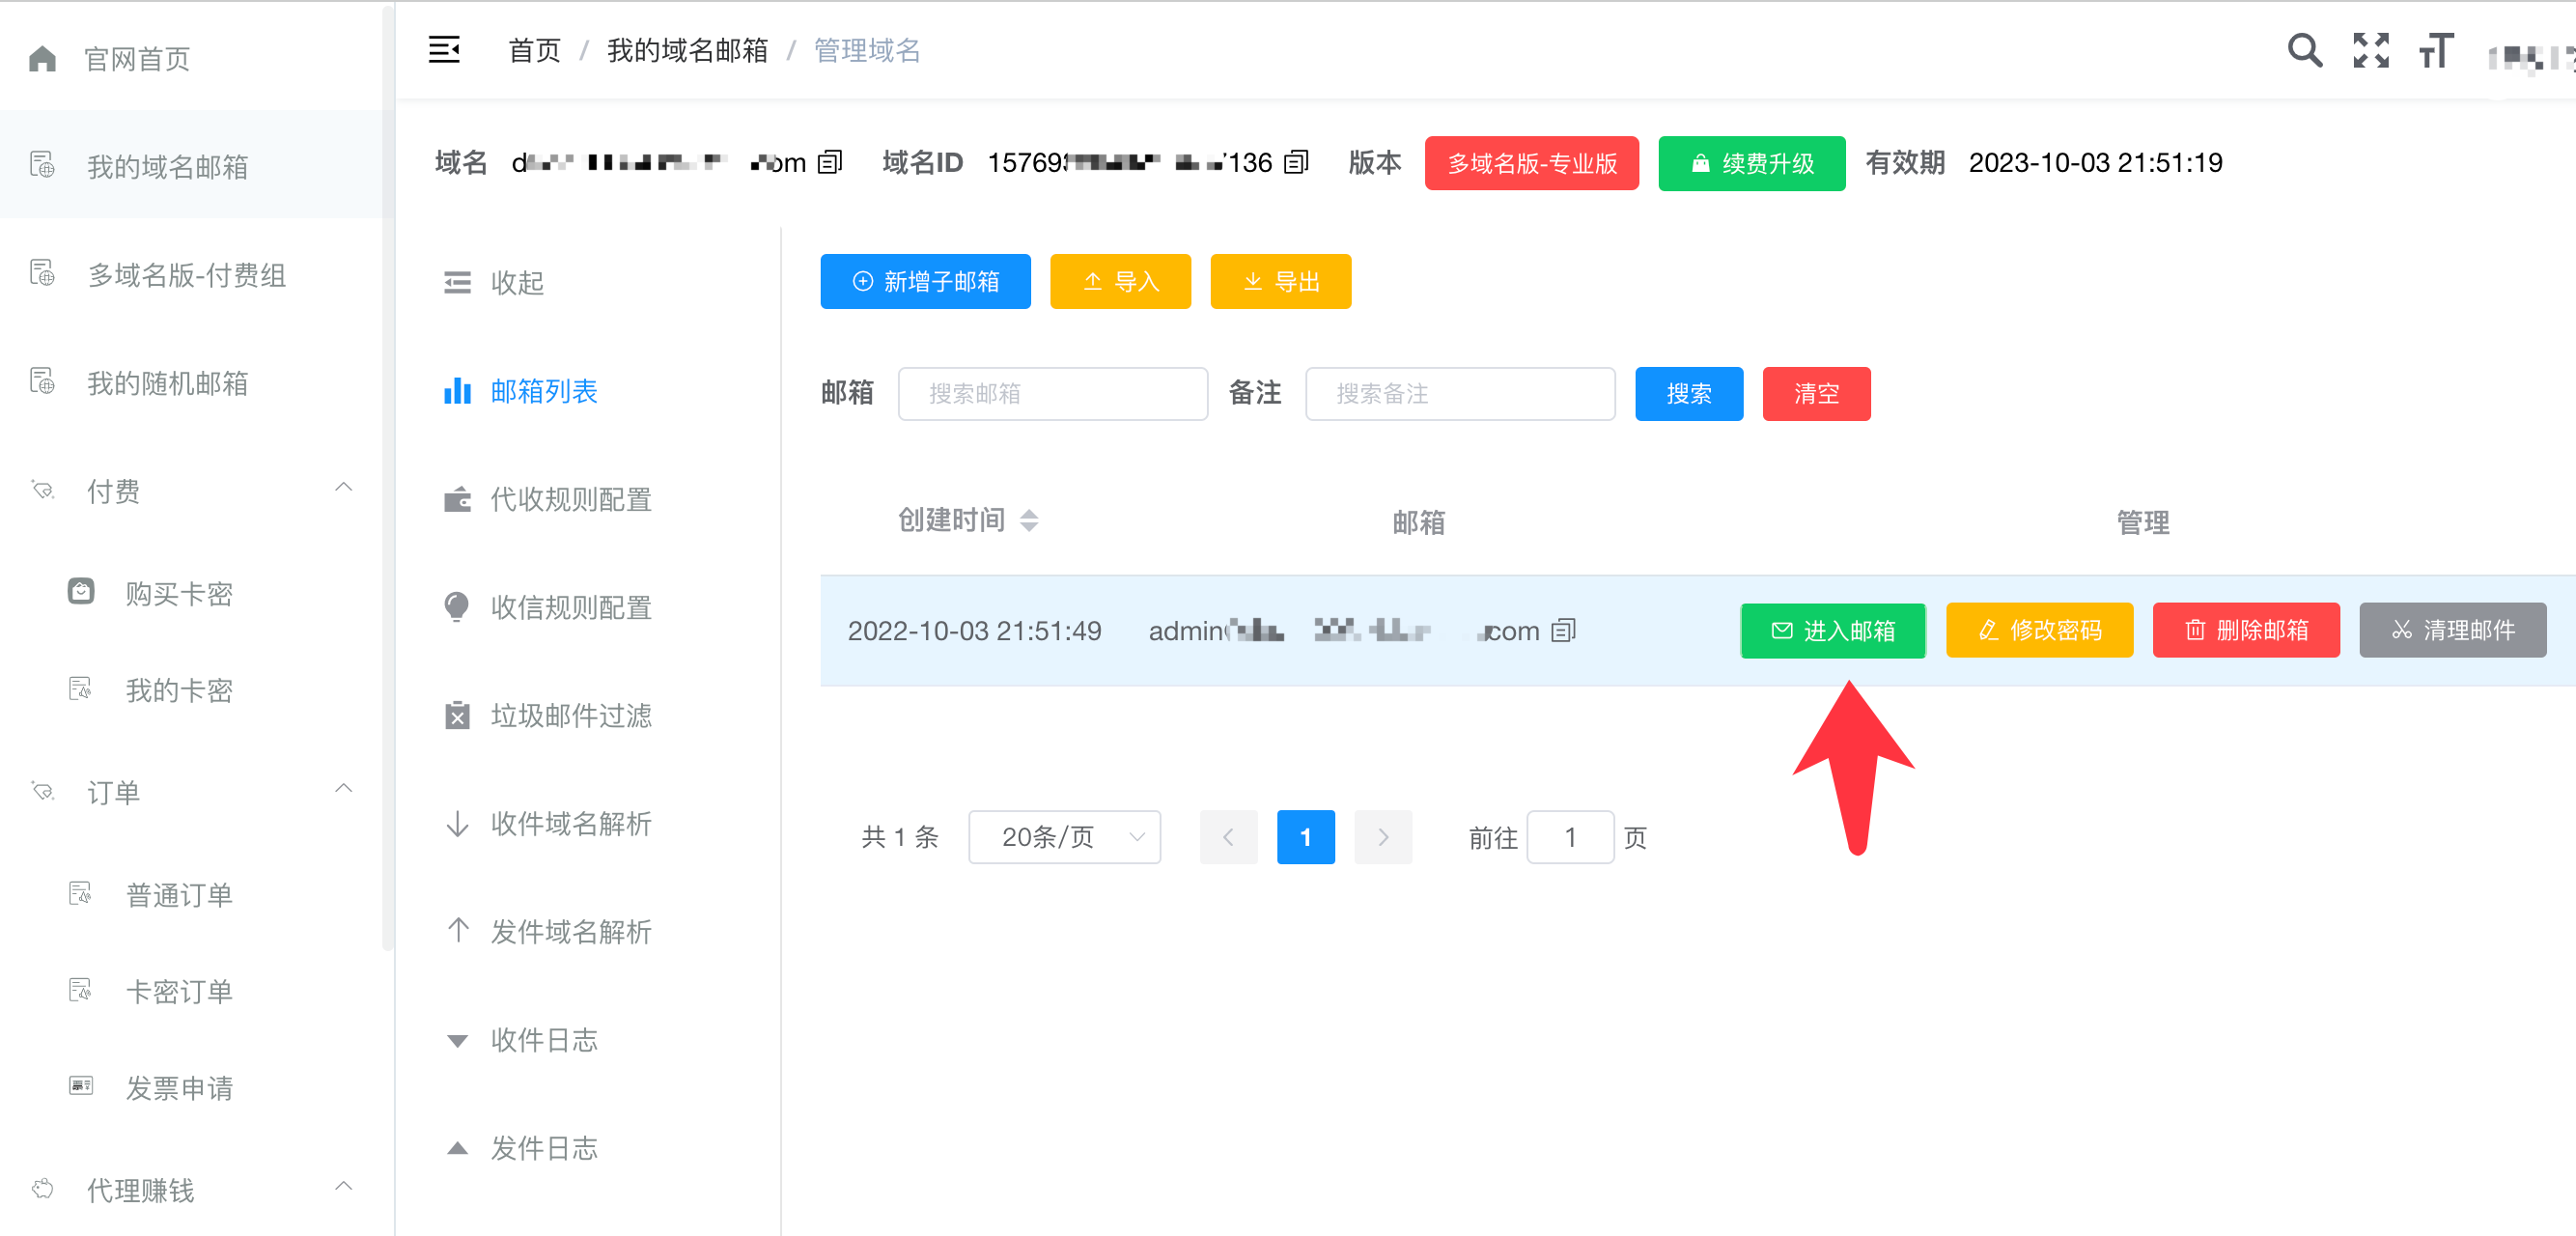Copy the admin mailbox address icon

click(1563, 630)
